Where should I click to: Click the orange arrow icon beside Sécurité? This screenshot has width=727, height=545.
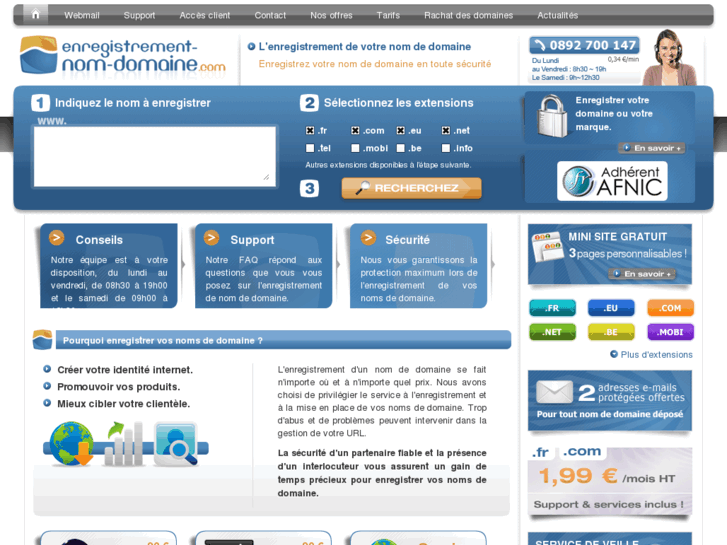tap(369, 238)
